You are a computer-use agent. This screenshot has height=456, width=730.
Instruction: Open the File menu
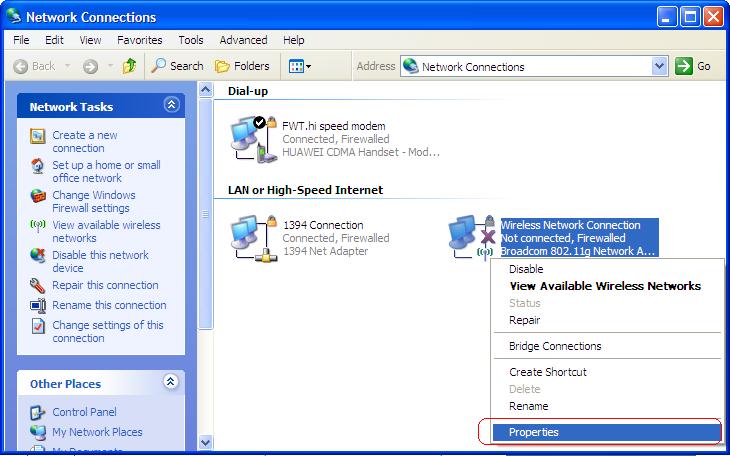click(21, 40)
